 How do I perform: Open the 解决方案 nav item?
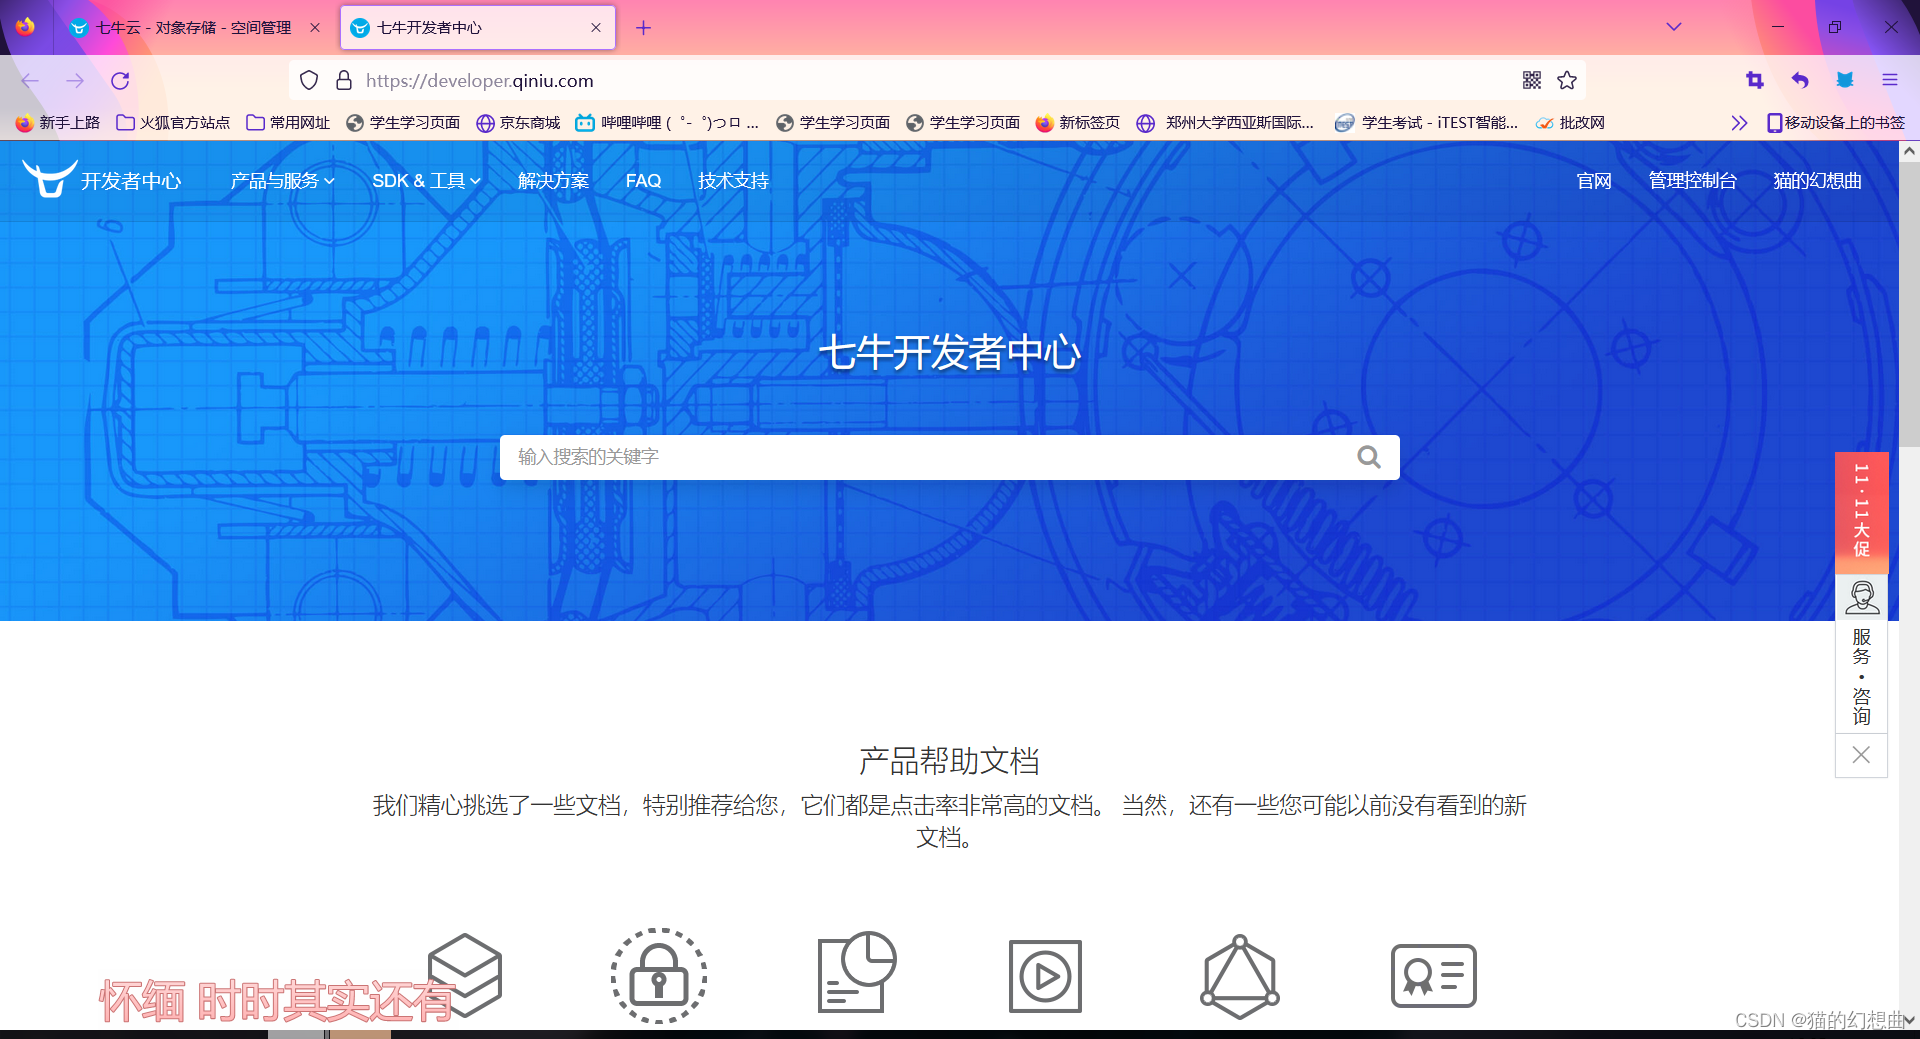click(x=553, y=181)
